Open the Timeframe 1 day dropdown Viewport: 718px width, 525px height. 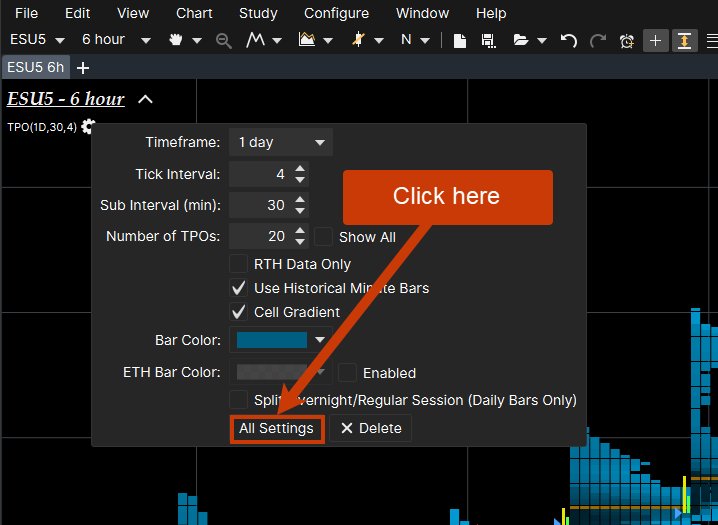pos(281,142)
